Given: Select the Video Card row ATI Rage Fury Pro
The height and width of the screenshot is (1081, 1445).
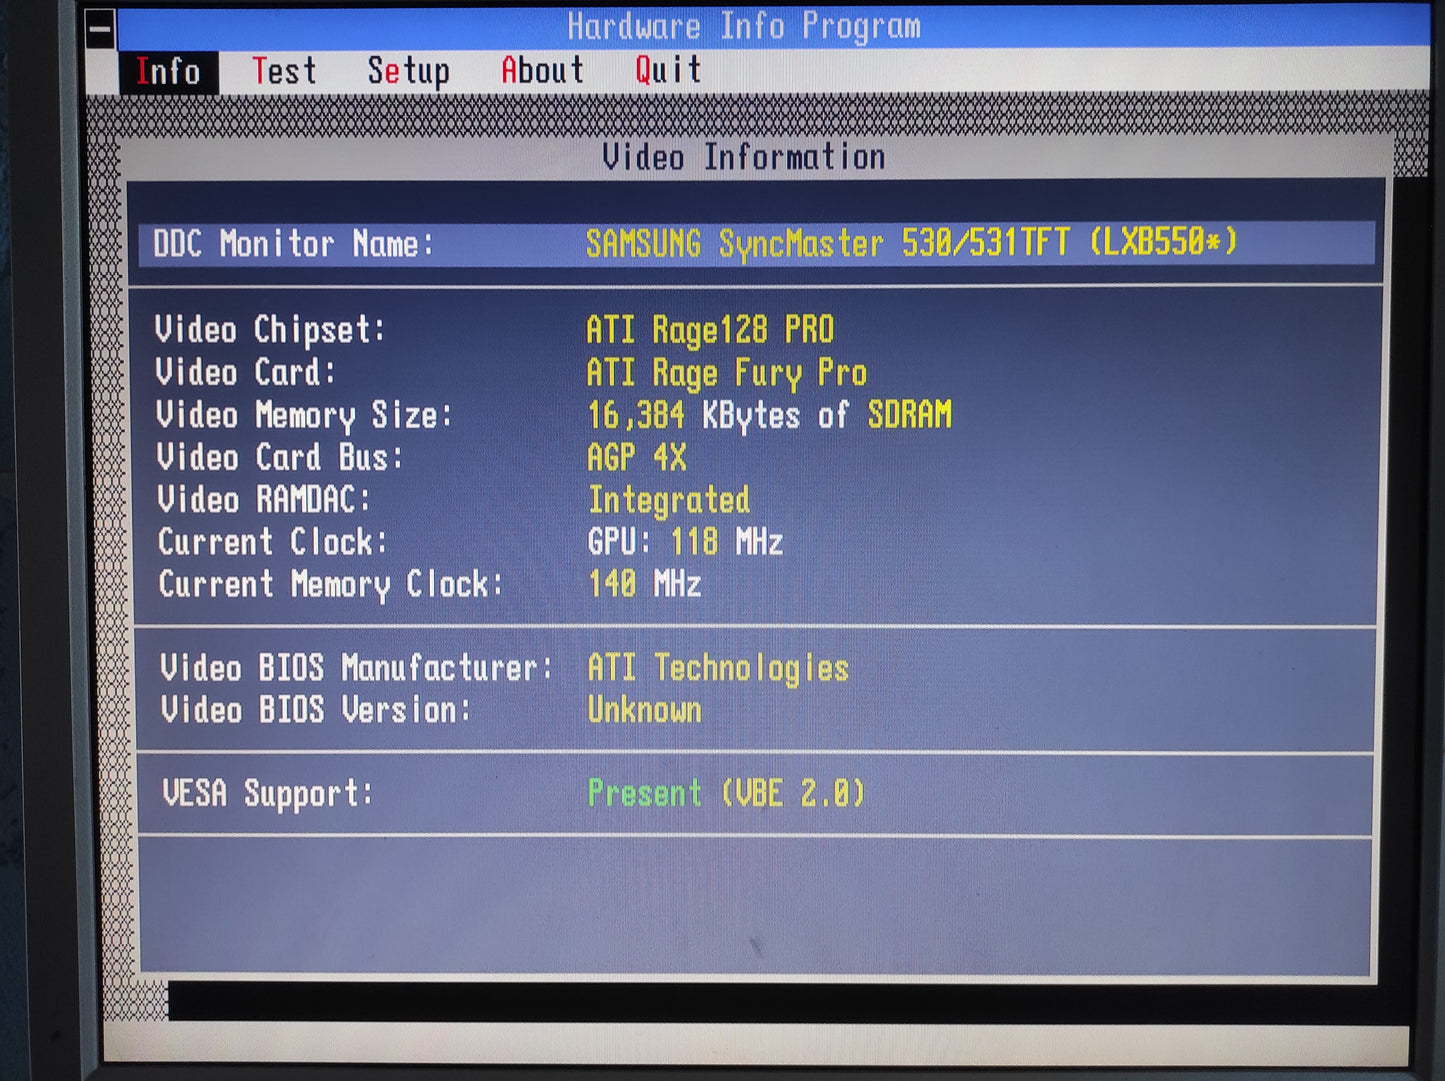Looking at the screenshot, I should (x=727, y=372).
